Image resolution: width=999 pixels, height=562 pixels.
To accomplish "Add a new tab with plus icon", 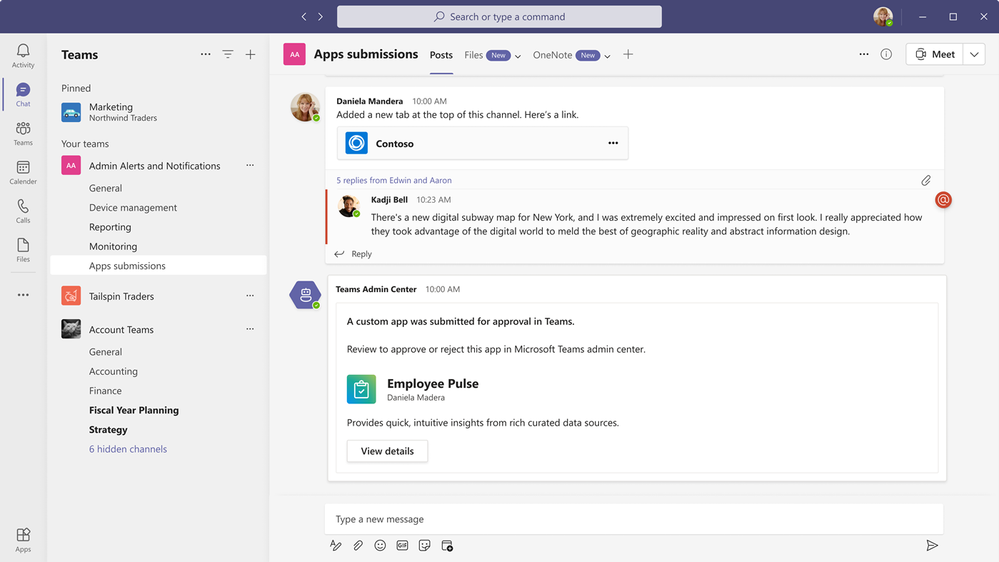I will tap(628, 54).
